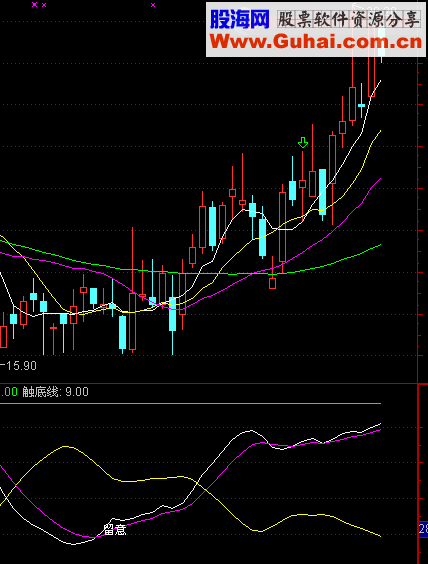Select the green horizontal line in indicator panel

click(190, 404)
